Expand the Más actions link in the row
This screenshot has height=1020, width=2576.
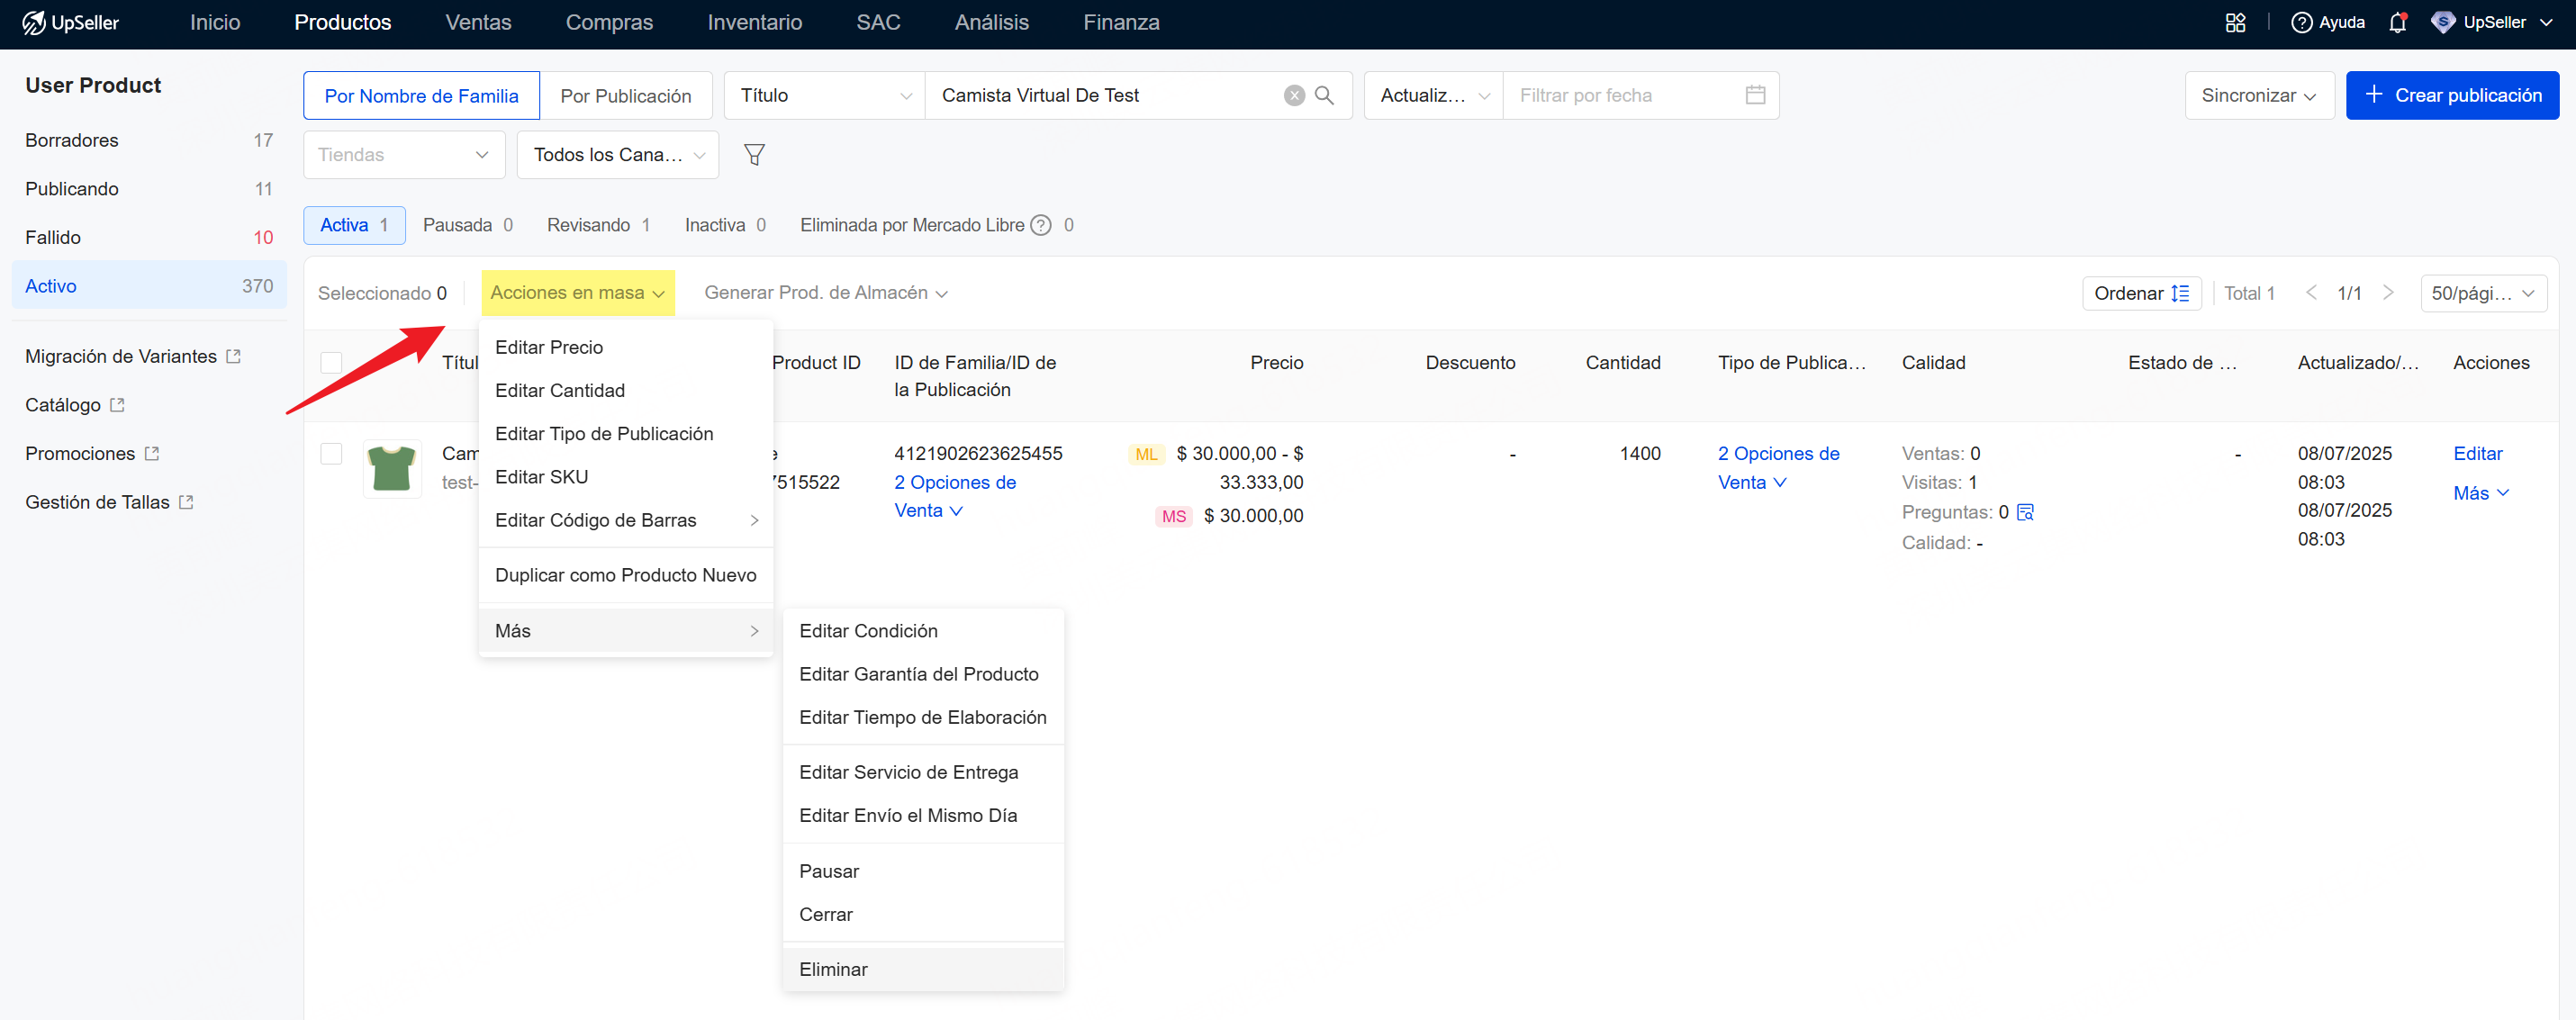(2481, 493)
